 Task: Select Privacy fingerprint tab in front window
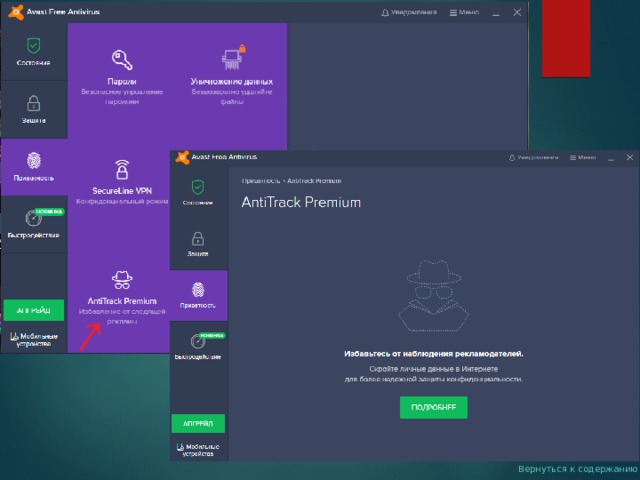[x=198, y=296]
